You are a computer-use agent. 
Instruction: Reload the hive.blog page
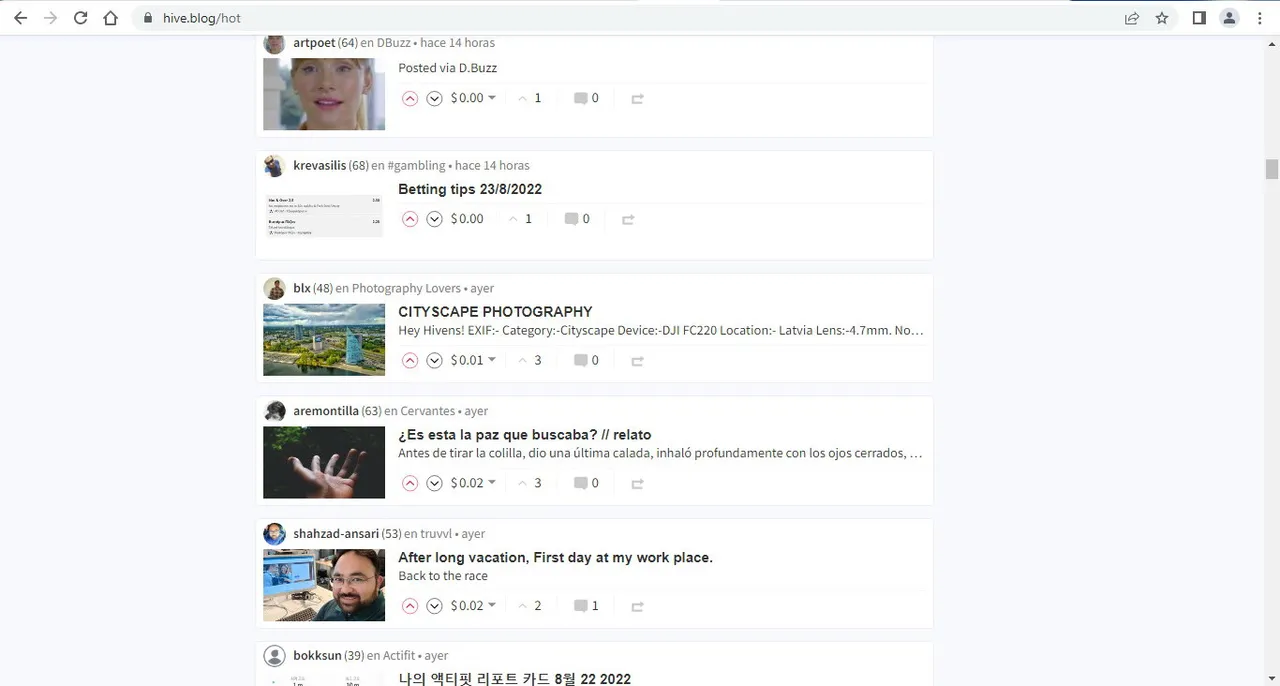(80, 18)
